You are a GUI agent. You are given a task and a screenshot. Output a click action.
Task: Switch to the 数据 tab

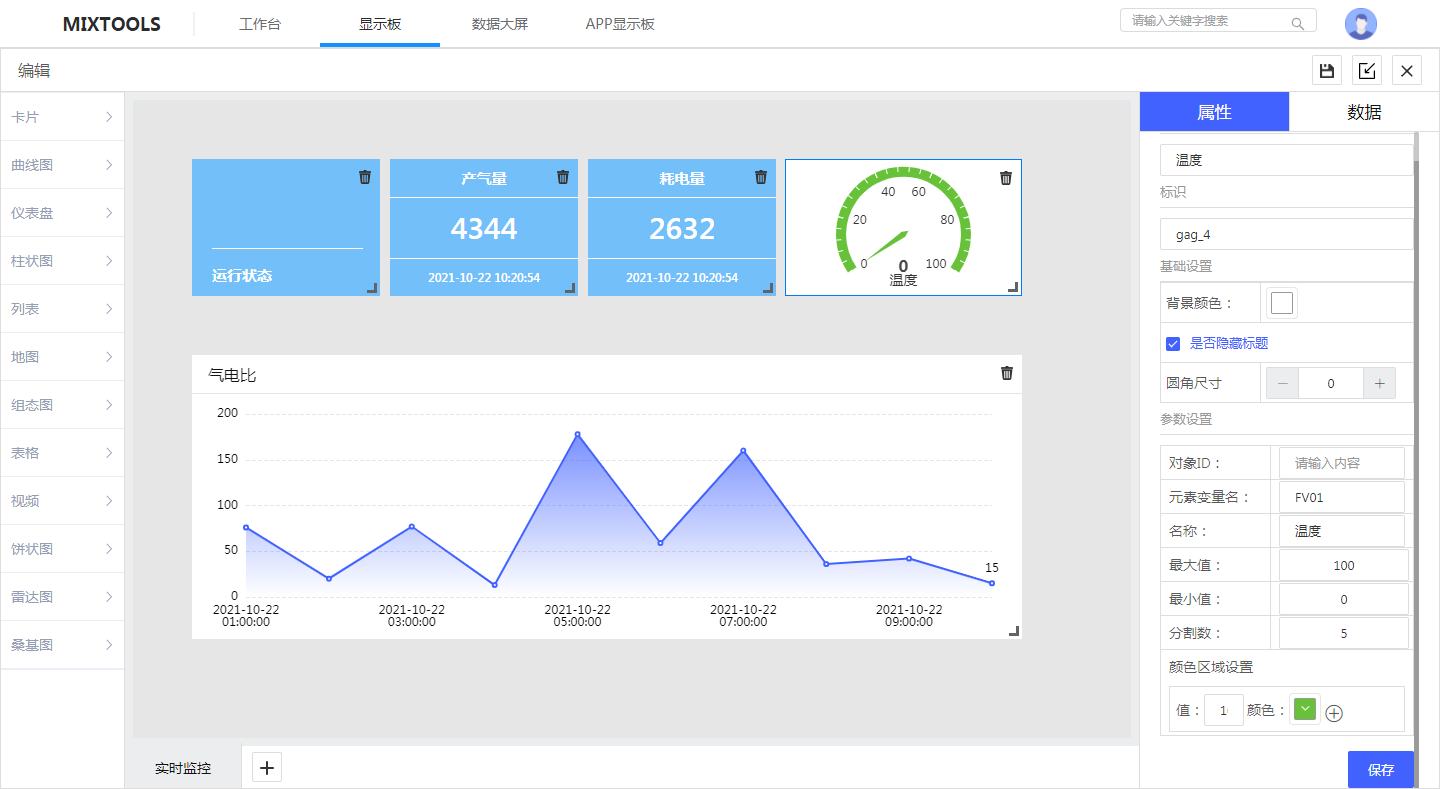point(1364,112)
